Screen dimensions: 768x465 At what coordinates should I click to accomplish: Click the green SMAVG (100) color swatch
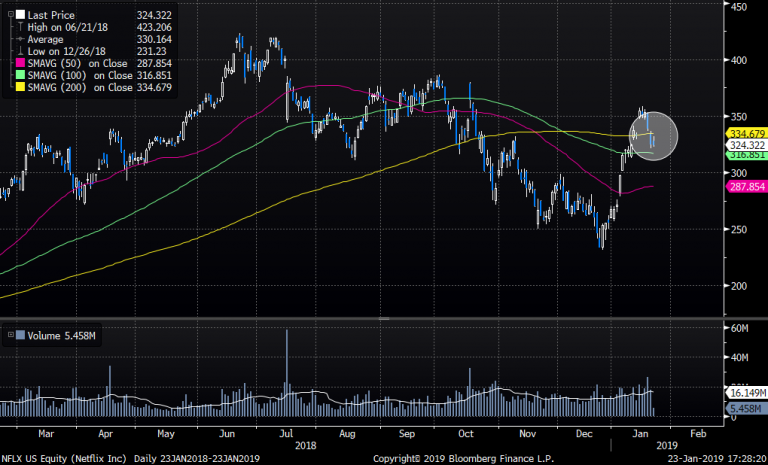(x=20, y=75)
